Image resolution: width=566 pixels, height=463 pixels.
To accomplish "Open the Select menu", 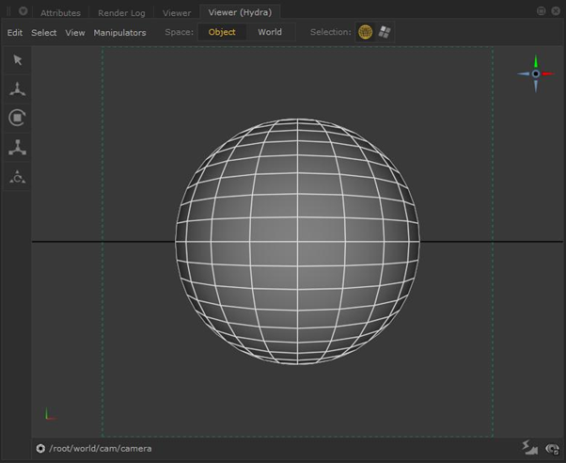I will [44, 33].
